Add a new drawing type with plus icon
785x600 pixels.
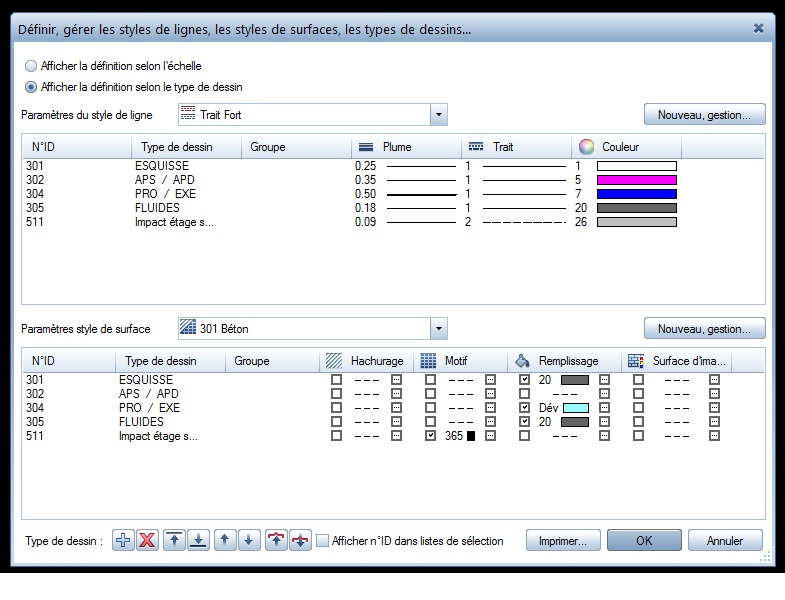pyautogui.click(x=123, y=540)
